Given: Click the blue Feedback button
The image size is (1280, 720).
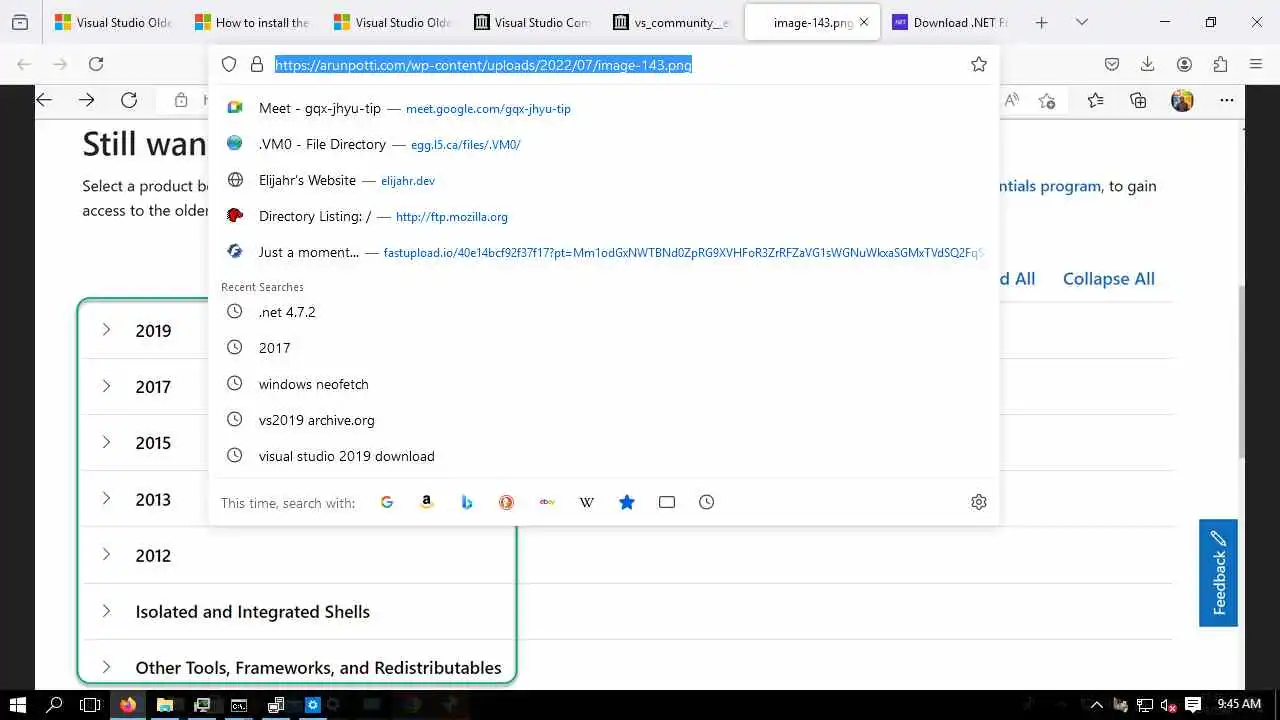Looking at the screenshot, I should pyautogui.click(x=1218, y=573).
